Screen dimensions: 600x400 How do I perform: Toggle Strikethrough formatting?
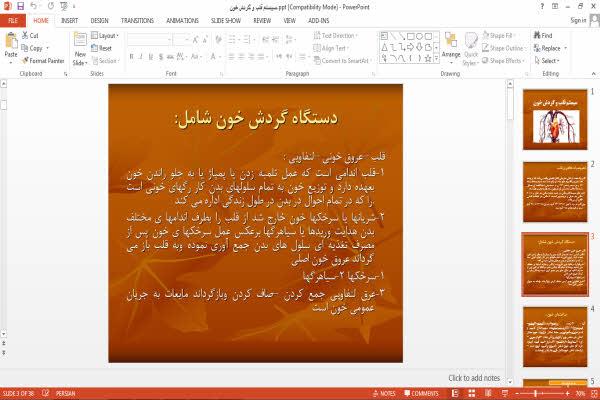pos(170,57)
